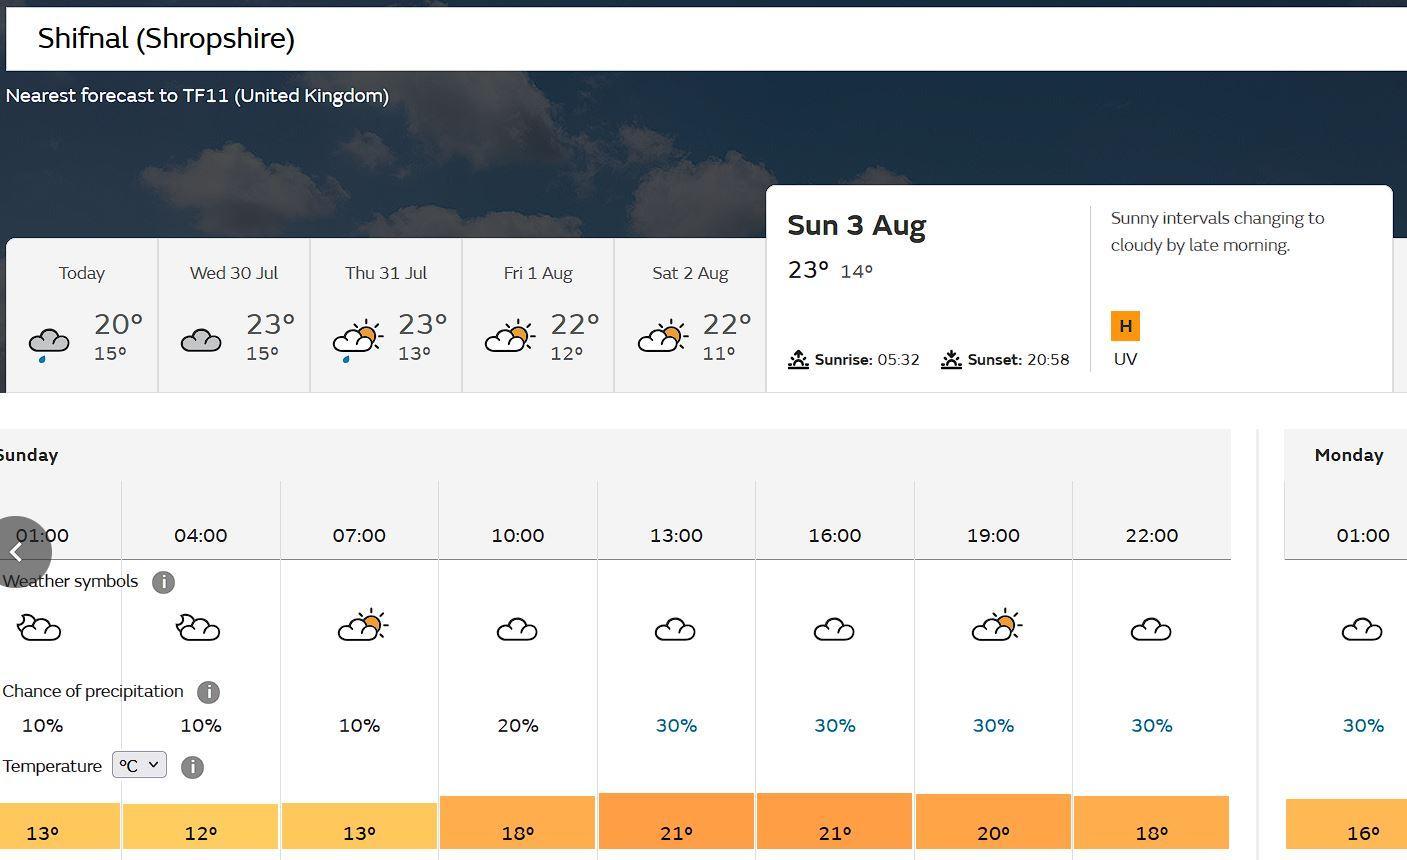Image resolution: width=1407 pixels, height=860 pixels.
Task: Click the 30% precipitation value at 16:00
Action: pyautogui.click(x=834, y=726)
